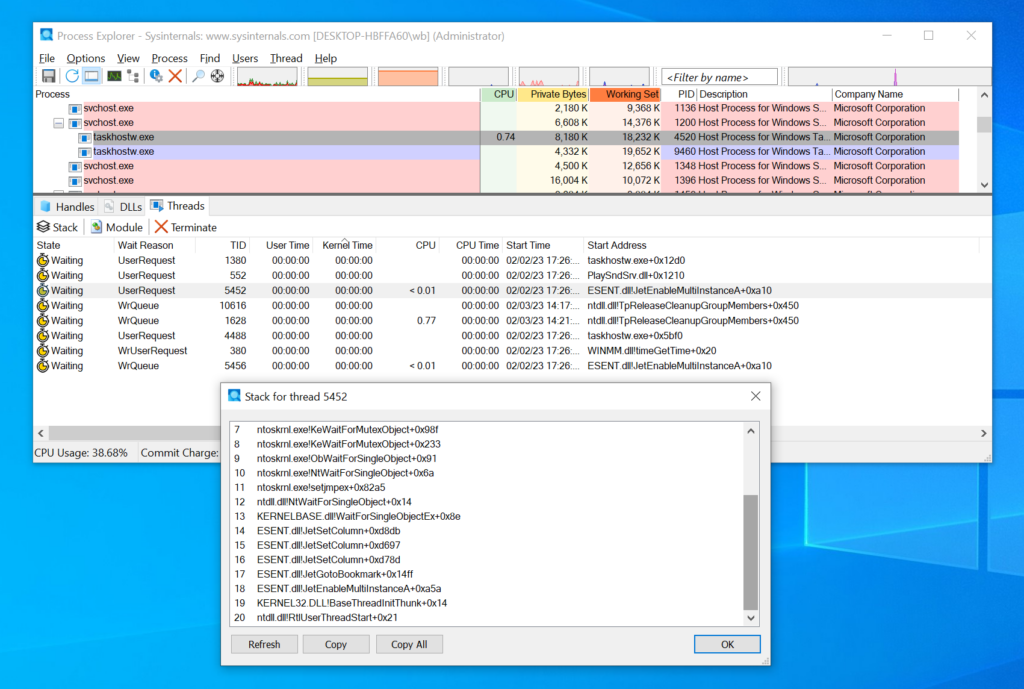Collapse the svchost.exe node with PID 1200
Image resolution: width=1024 pixels, height=689 pixels.
click(58, 123)
